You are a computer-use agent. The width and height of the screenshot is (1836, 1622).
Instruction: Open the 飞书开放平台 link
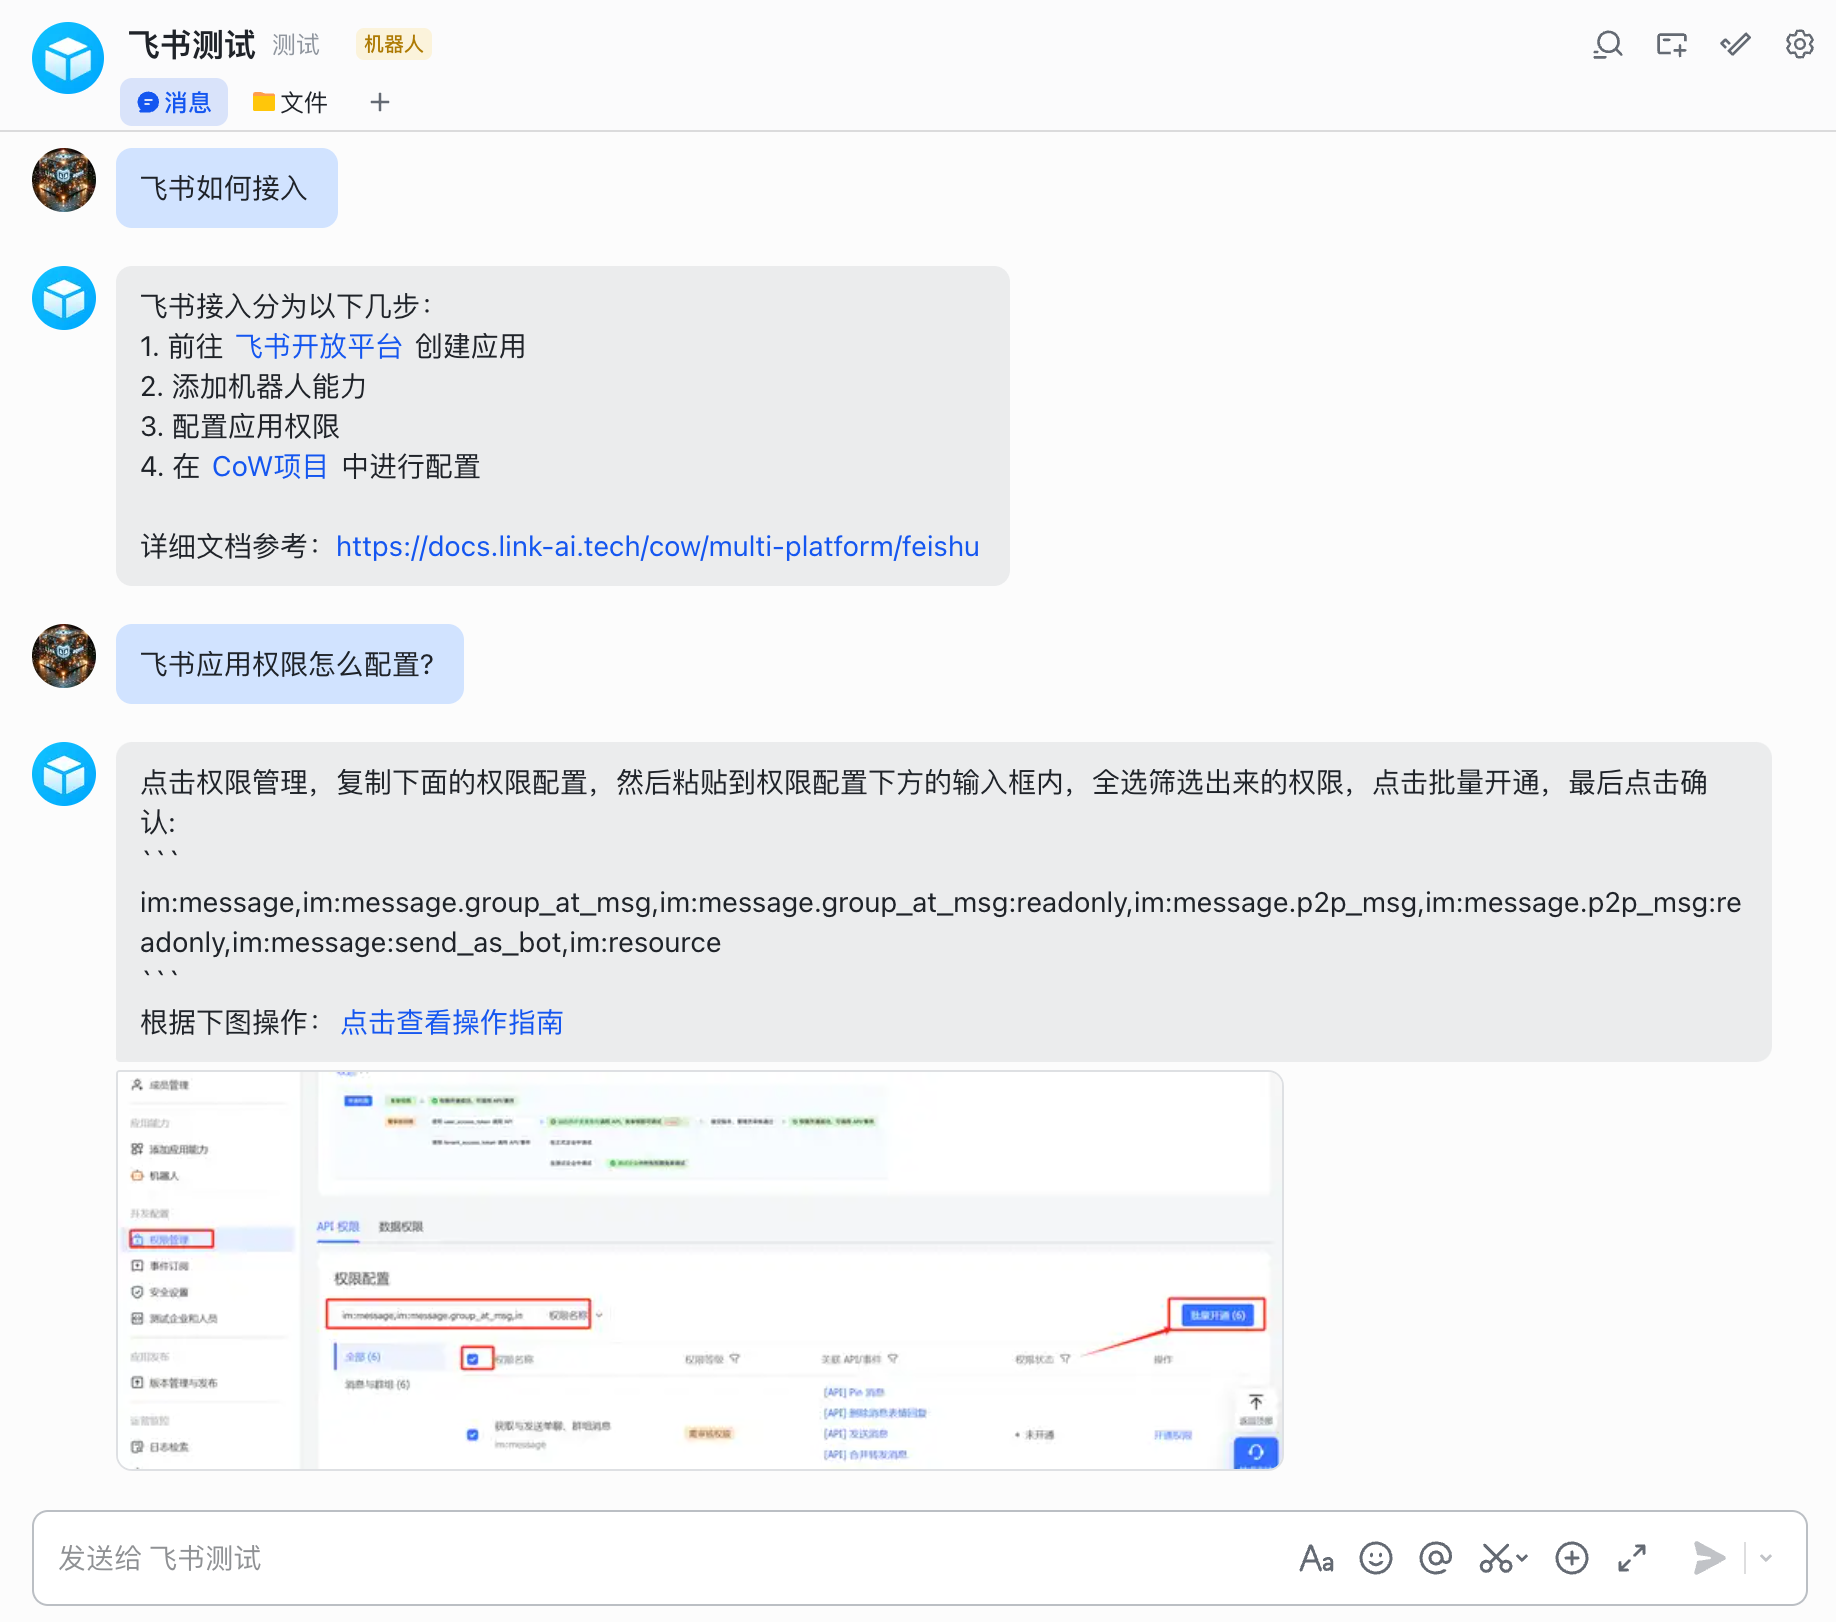pyautogui.click(x=319, y=346)
